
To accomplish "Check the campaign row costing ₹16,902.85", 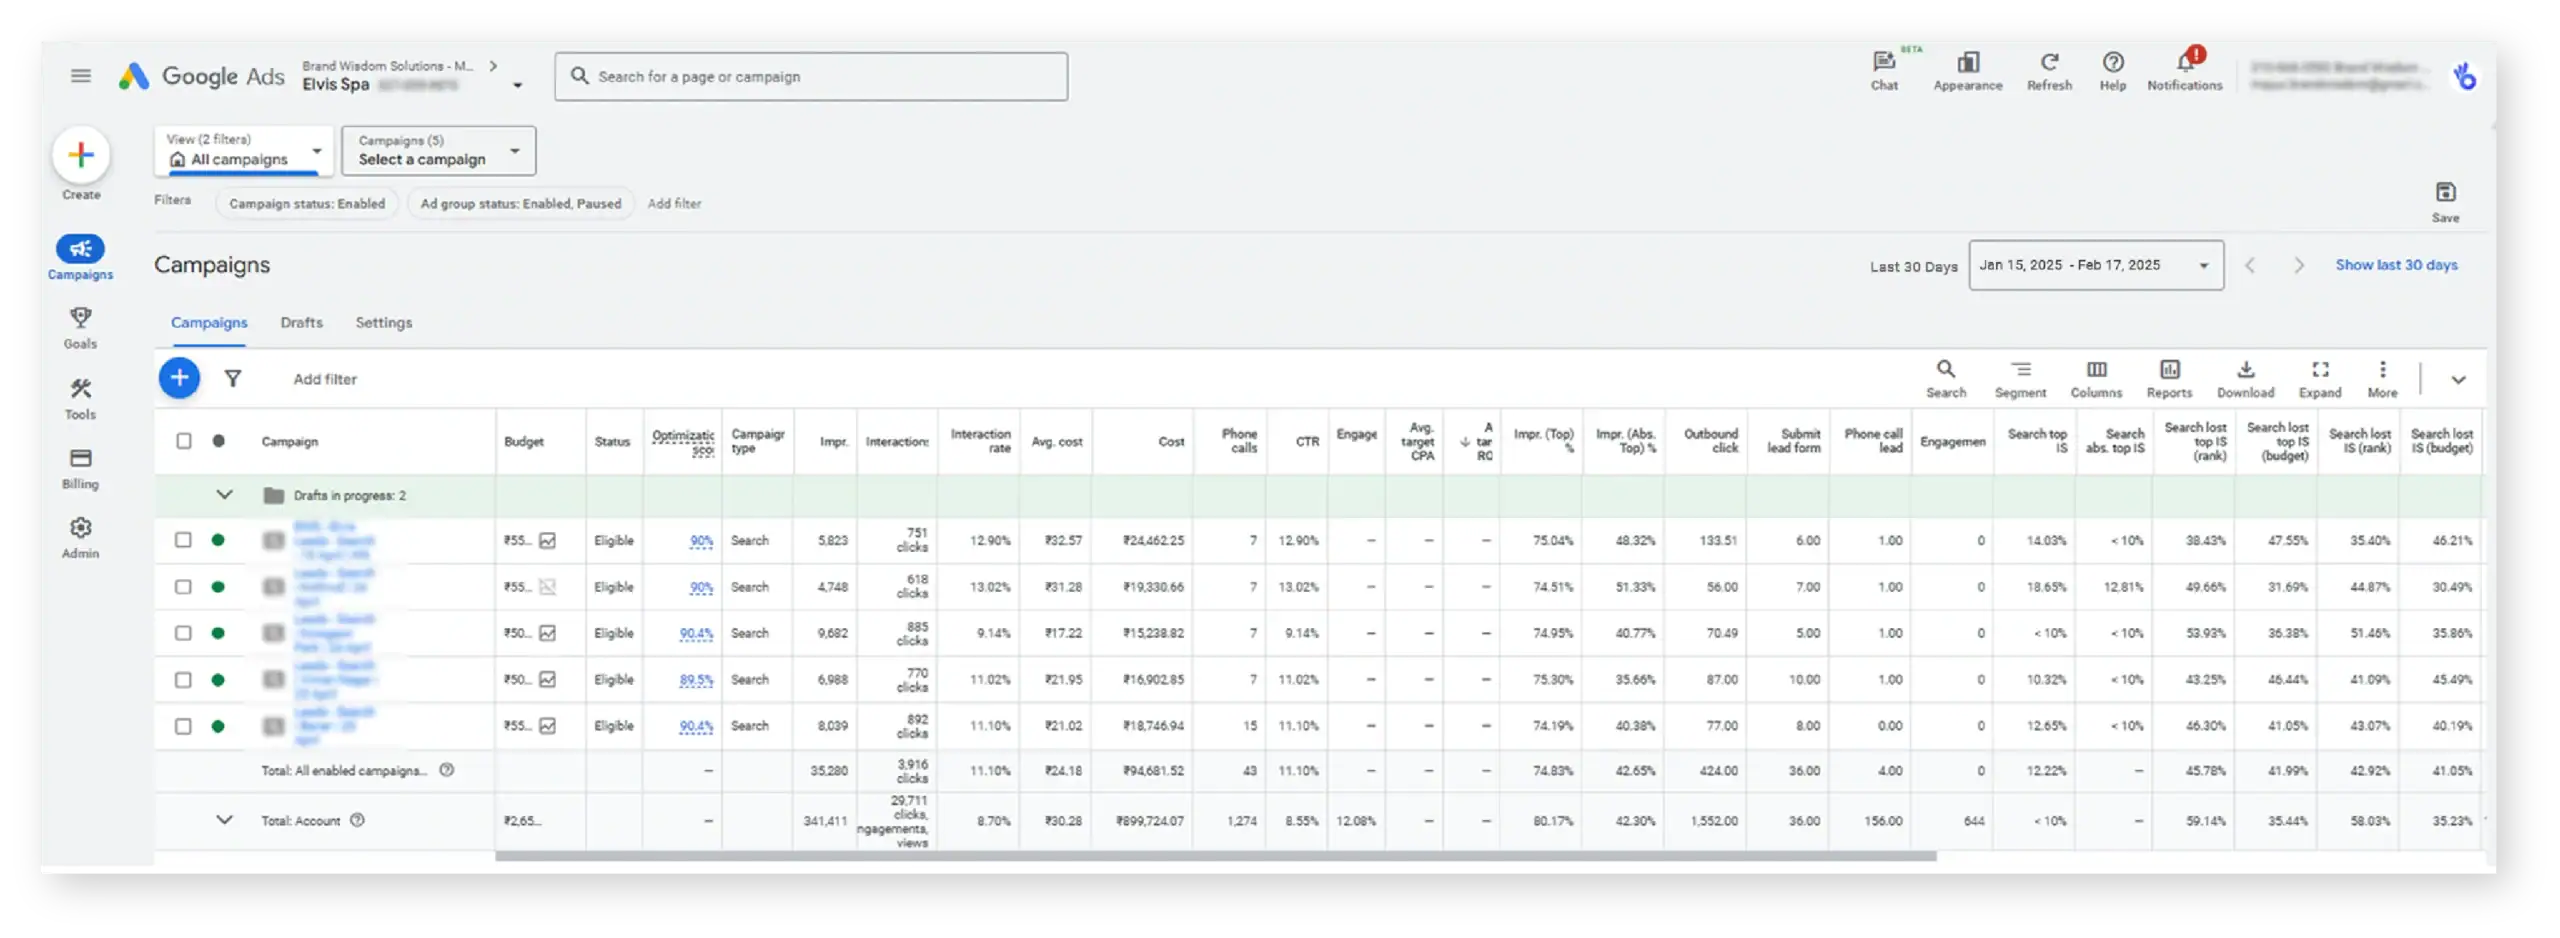I will [183, 680].
